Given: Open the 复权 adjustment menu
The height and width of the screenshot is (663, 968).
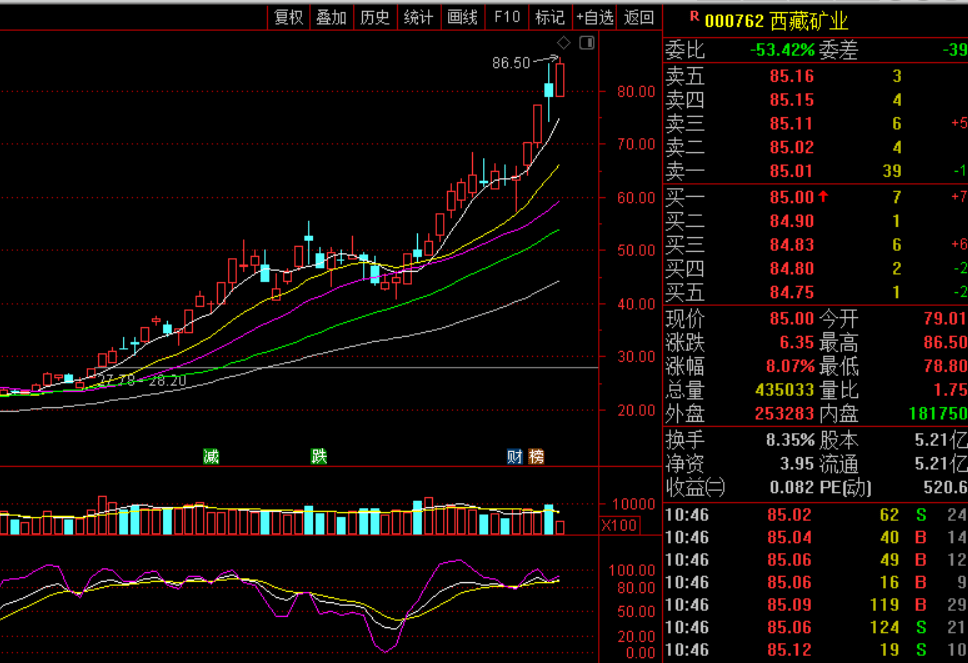Looking at the screenshot, I should pos(289,17).
